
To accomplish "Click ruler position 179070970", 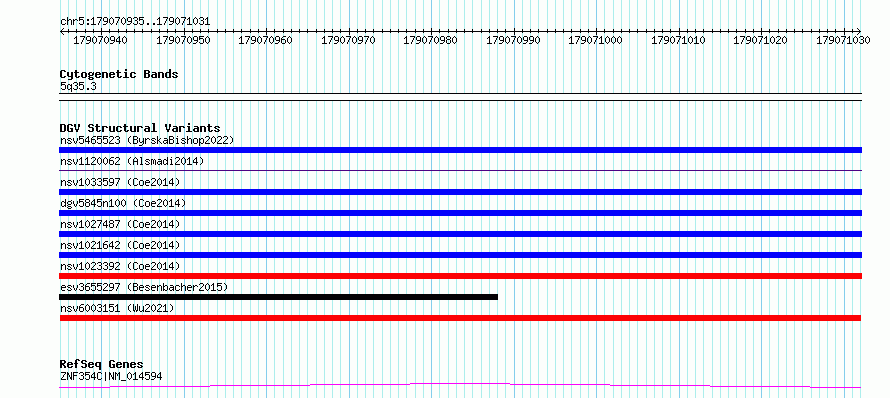I will coord(349,40).
